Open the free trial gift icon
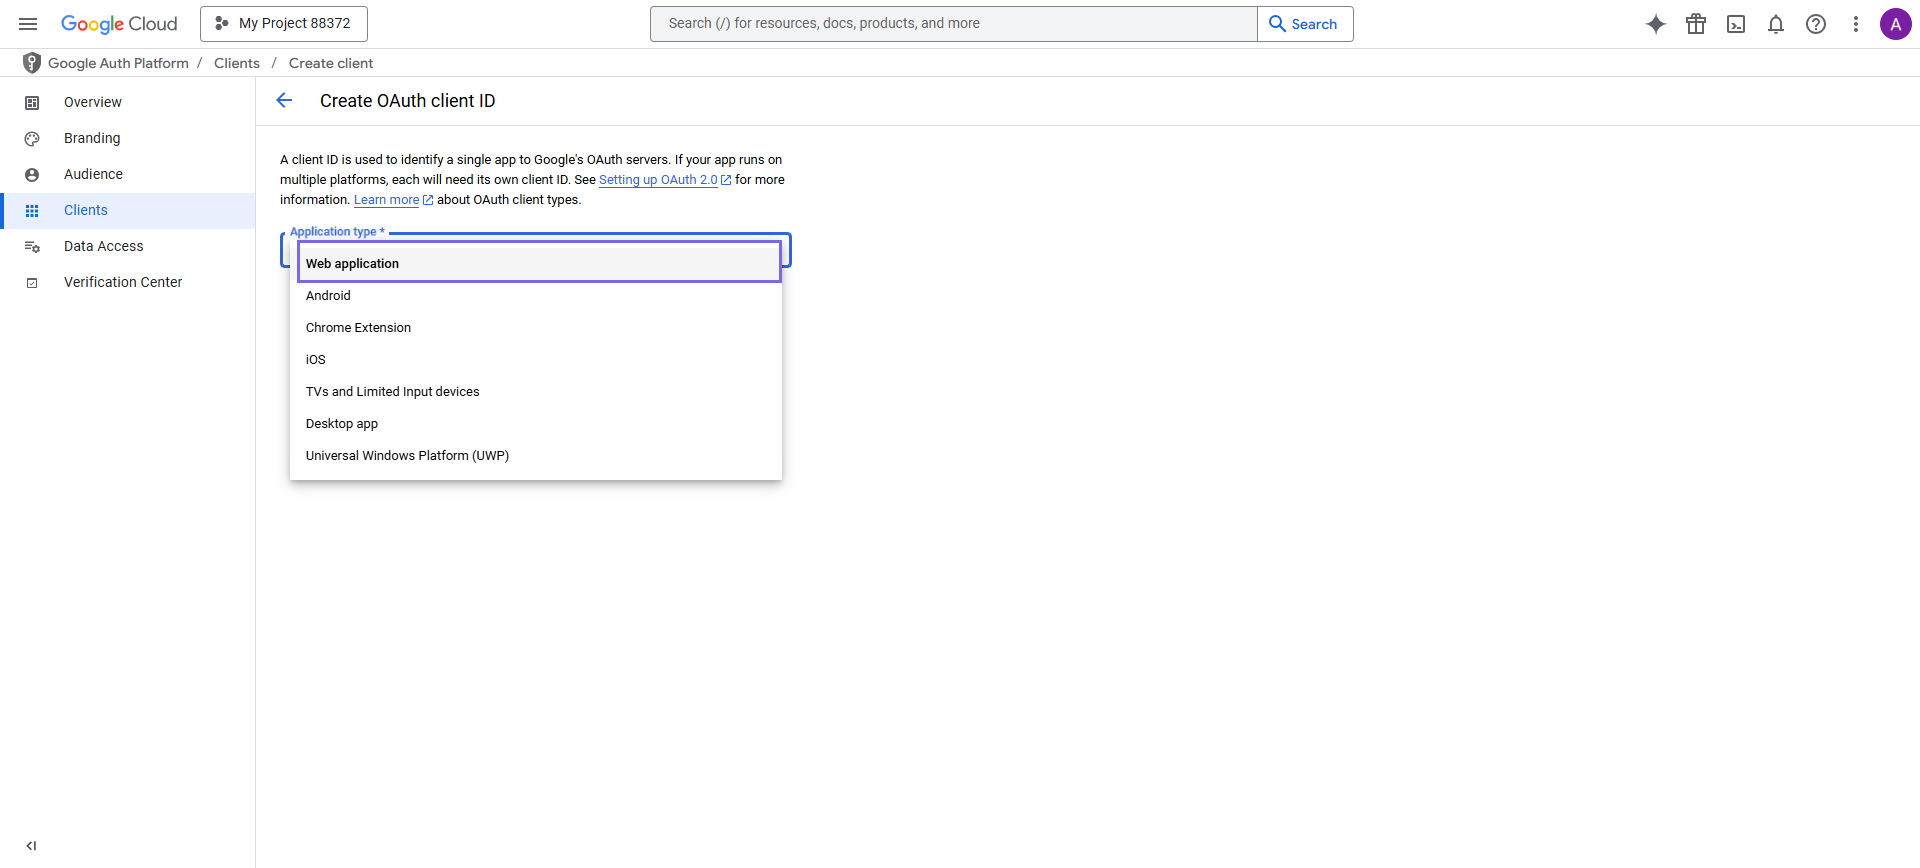The image size is (1920, 868). coord(1696,24)
